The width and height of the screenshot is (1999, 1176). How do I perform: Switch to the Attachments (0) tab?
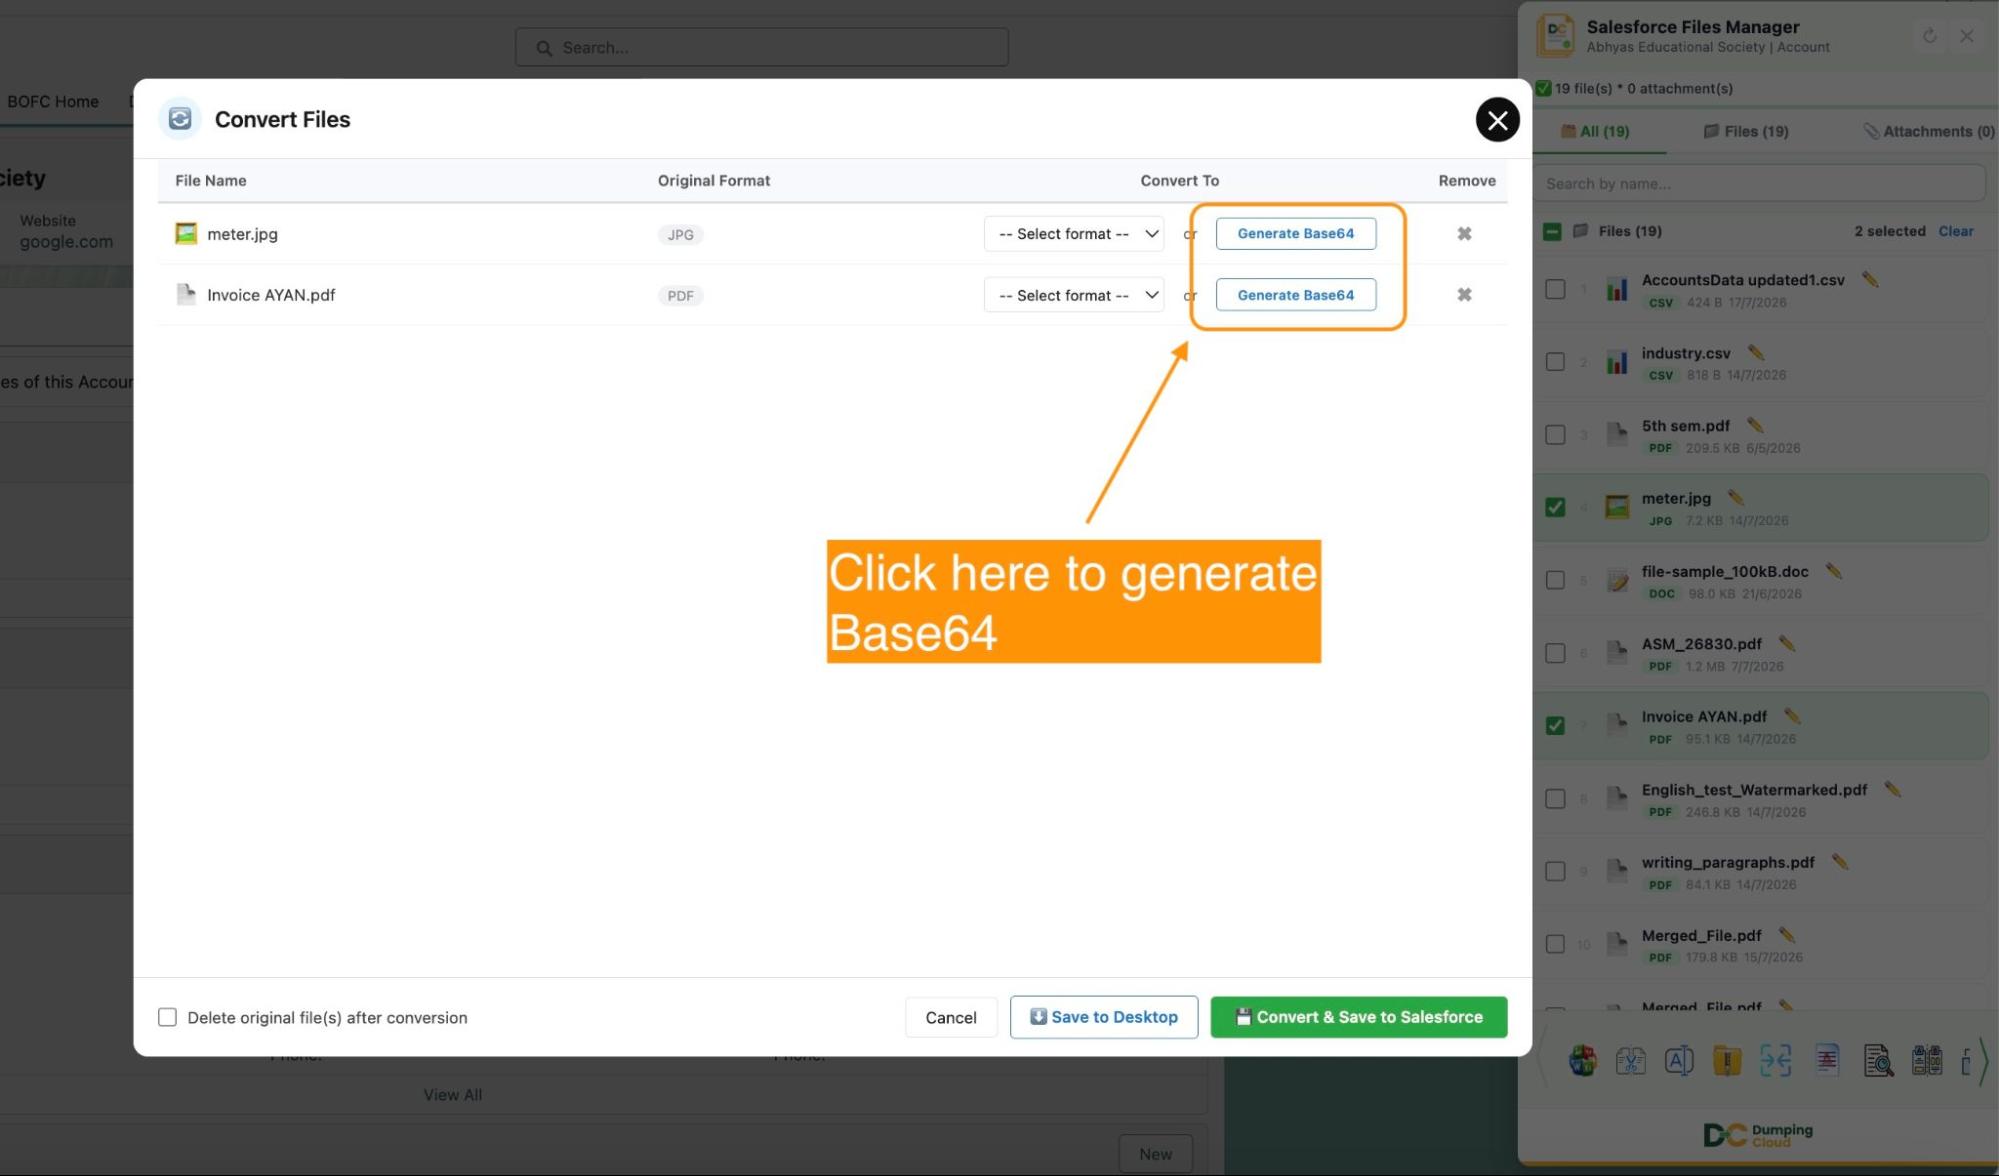pos(1928,131)
